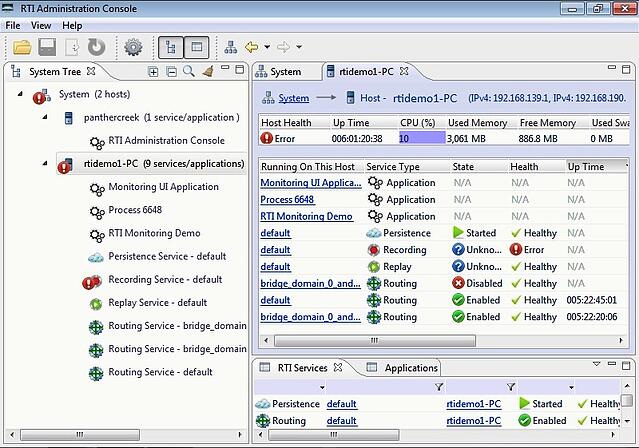Click the Recording row Error health icon
This screenshot has height=448, width=639.
pyautogui.click(x=516, y=249)
